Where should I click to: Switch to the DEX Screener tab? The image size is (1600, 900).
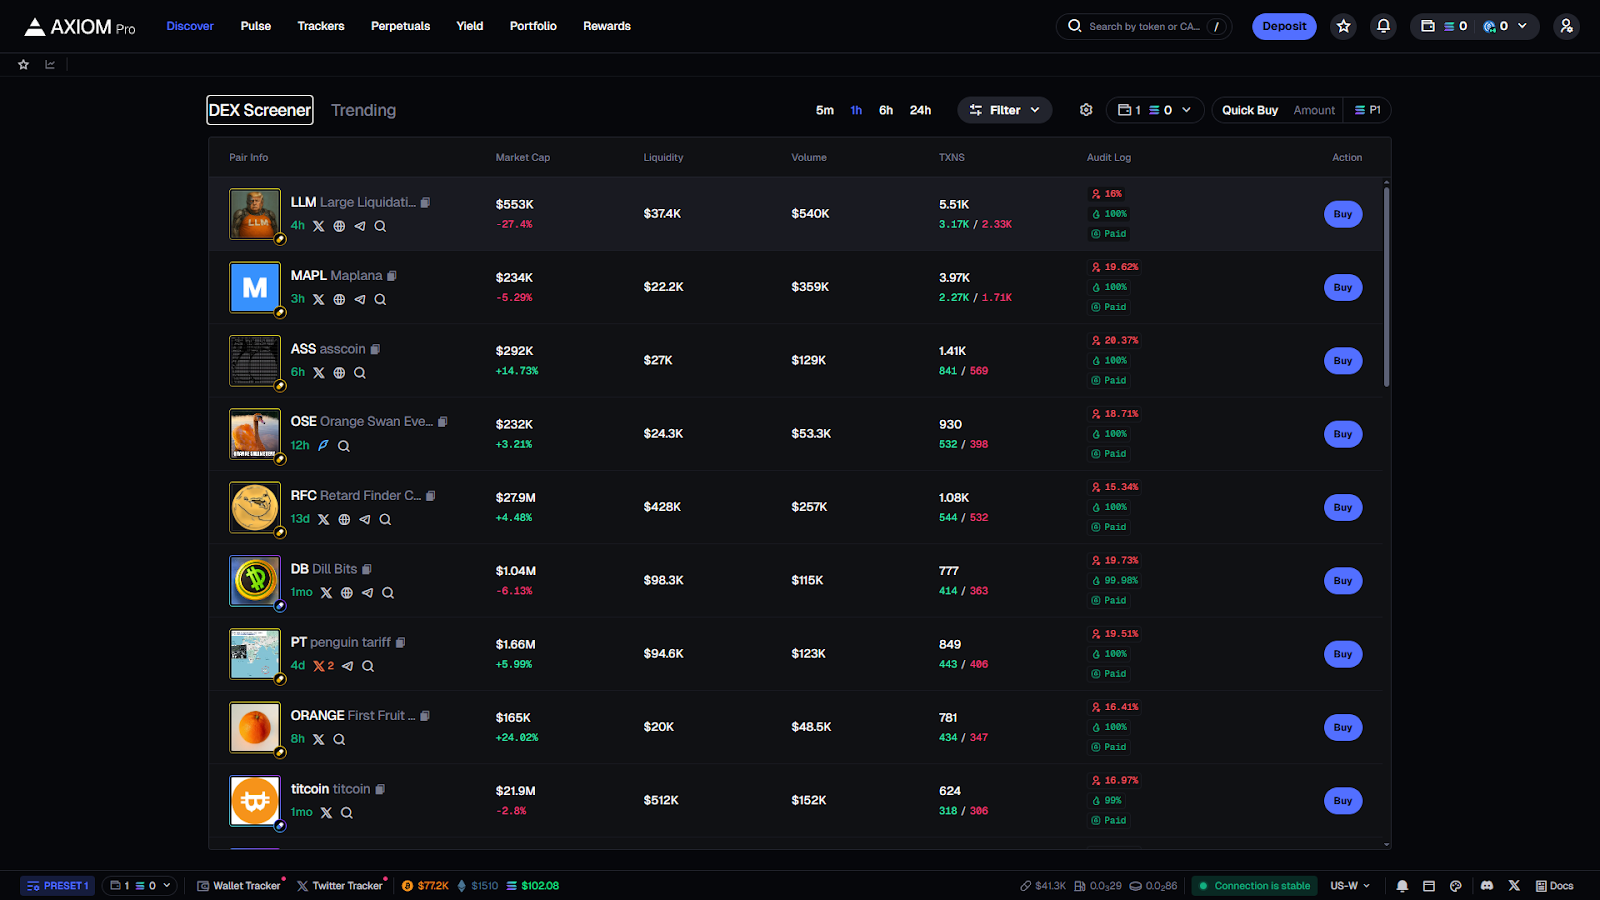[260, 110]
